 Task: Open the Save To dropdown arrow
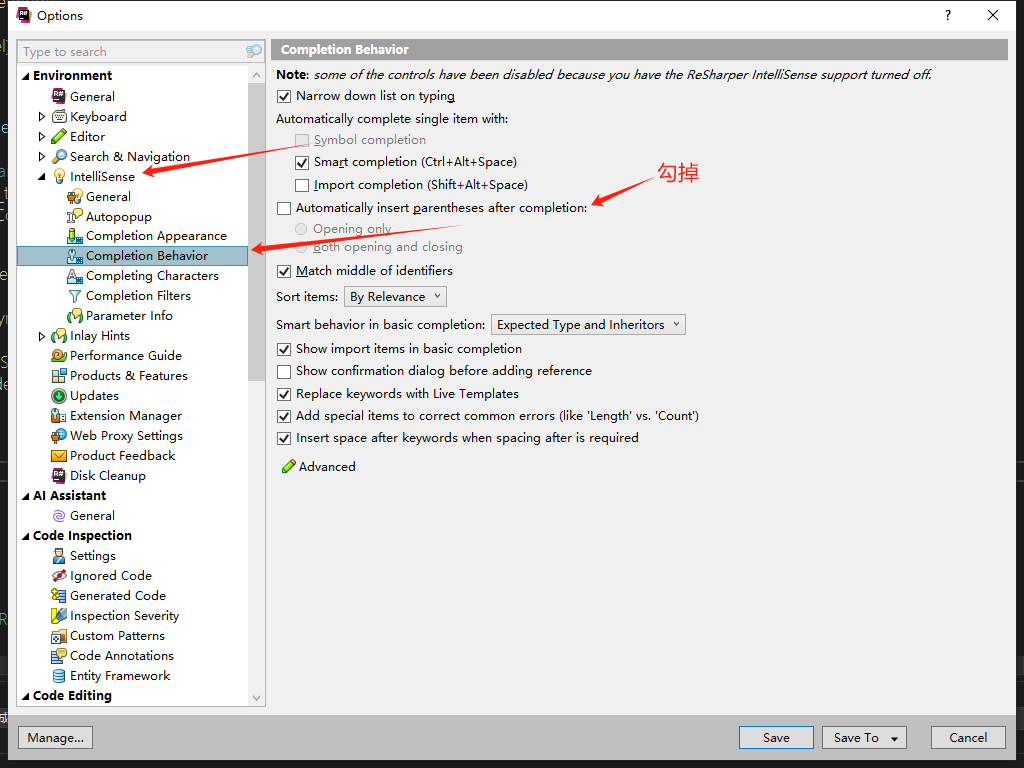[895, 739]
